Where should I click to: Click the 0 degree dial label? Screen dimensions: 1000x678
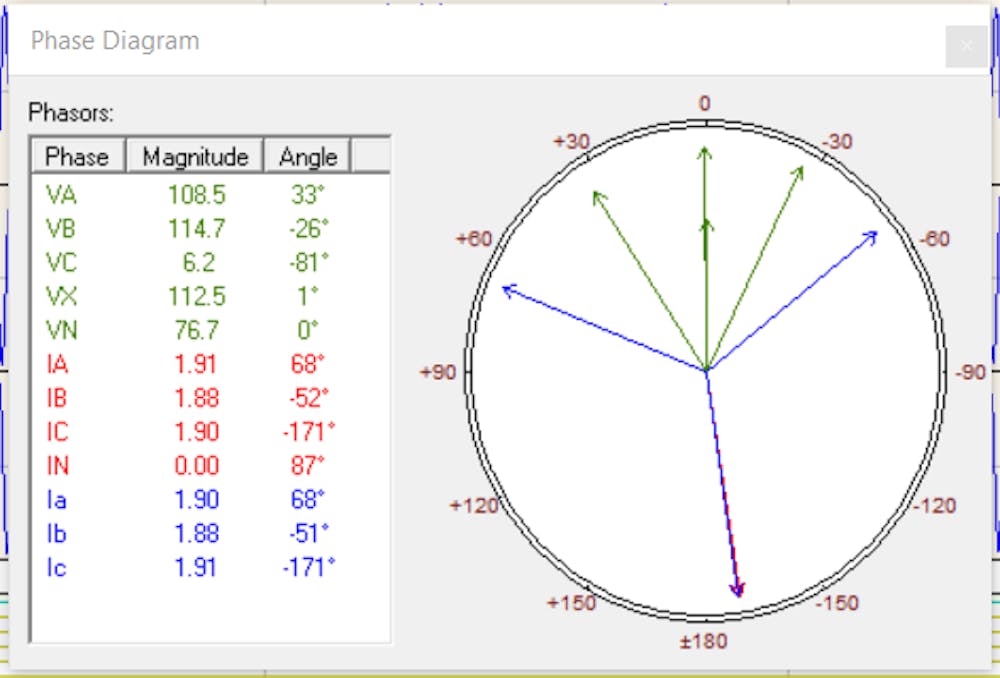(704, 103)
